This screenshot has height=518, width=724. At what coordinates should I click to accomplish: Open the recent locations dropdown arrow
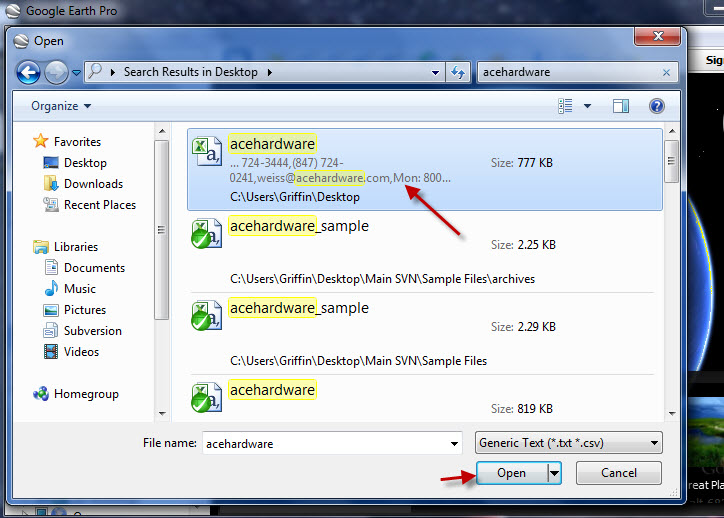[x=76, y=72]
